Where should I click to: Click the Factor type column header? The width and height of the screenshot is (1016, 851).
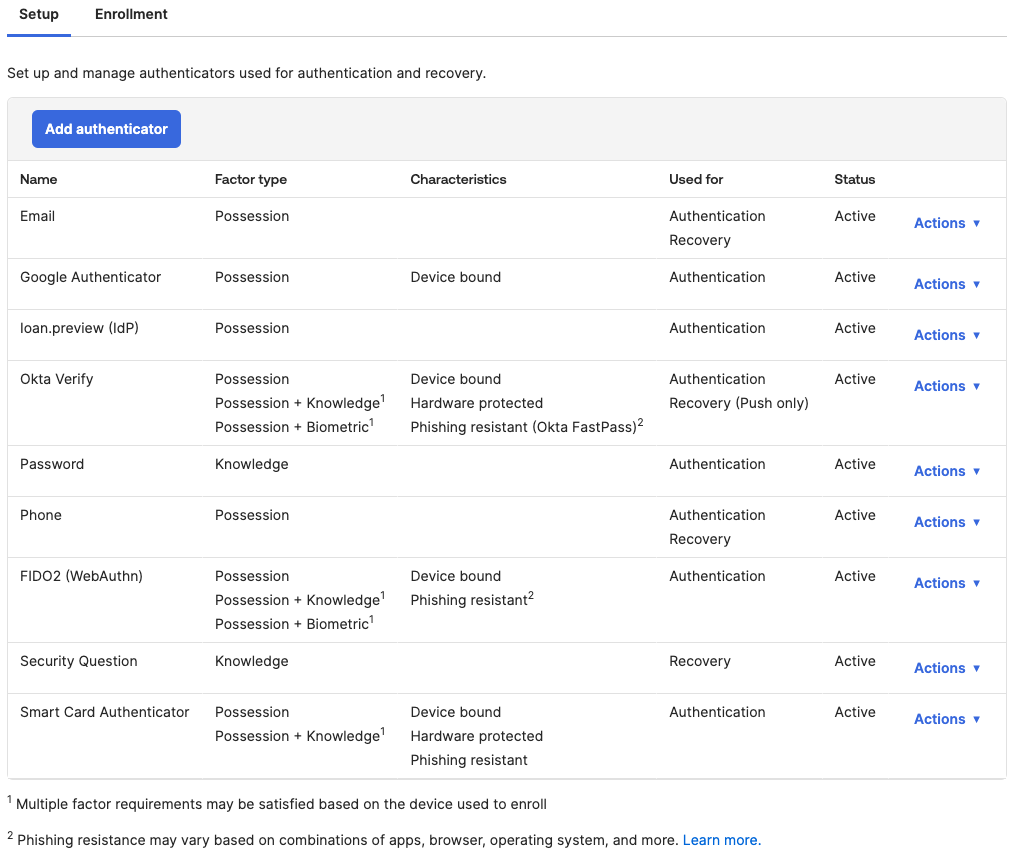(x=251, y=180)
